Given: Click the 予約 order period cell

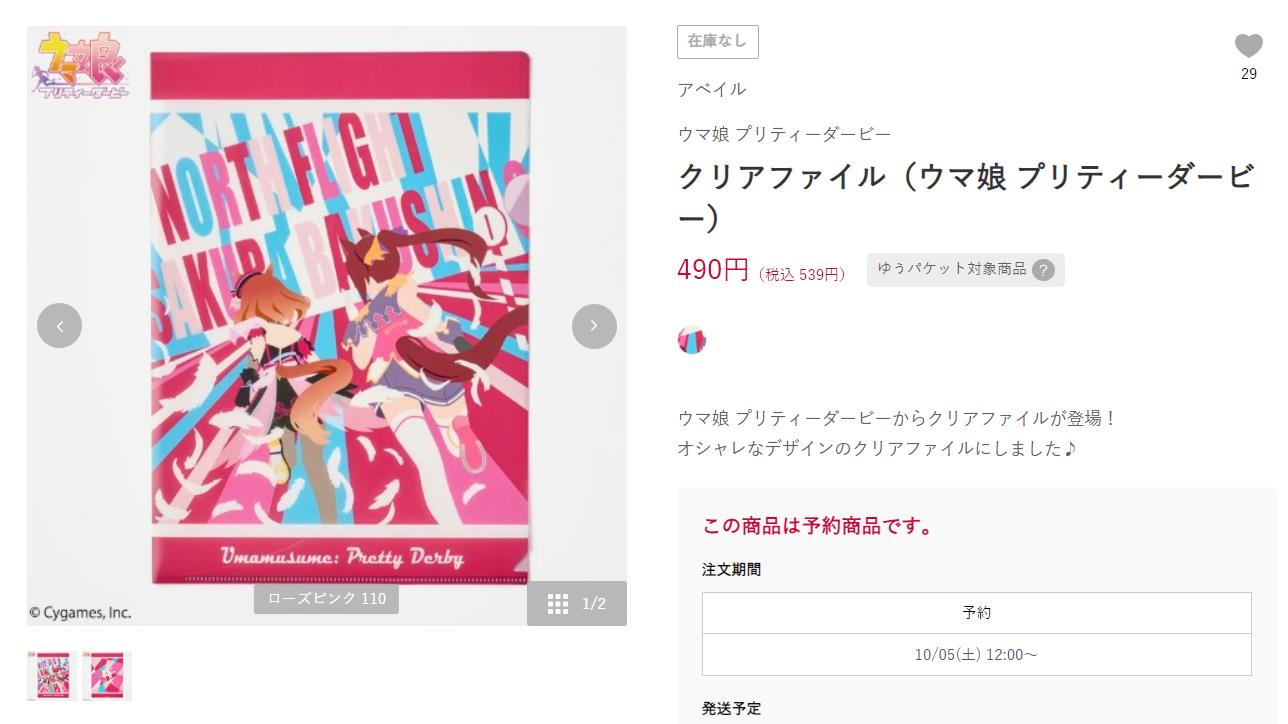Looking at the screenshot, I should [977, 613].
